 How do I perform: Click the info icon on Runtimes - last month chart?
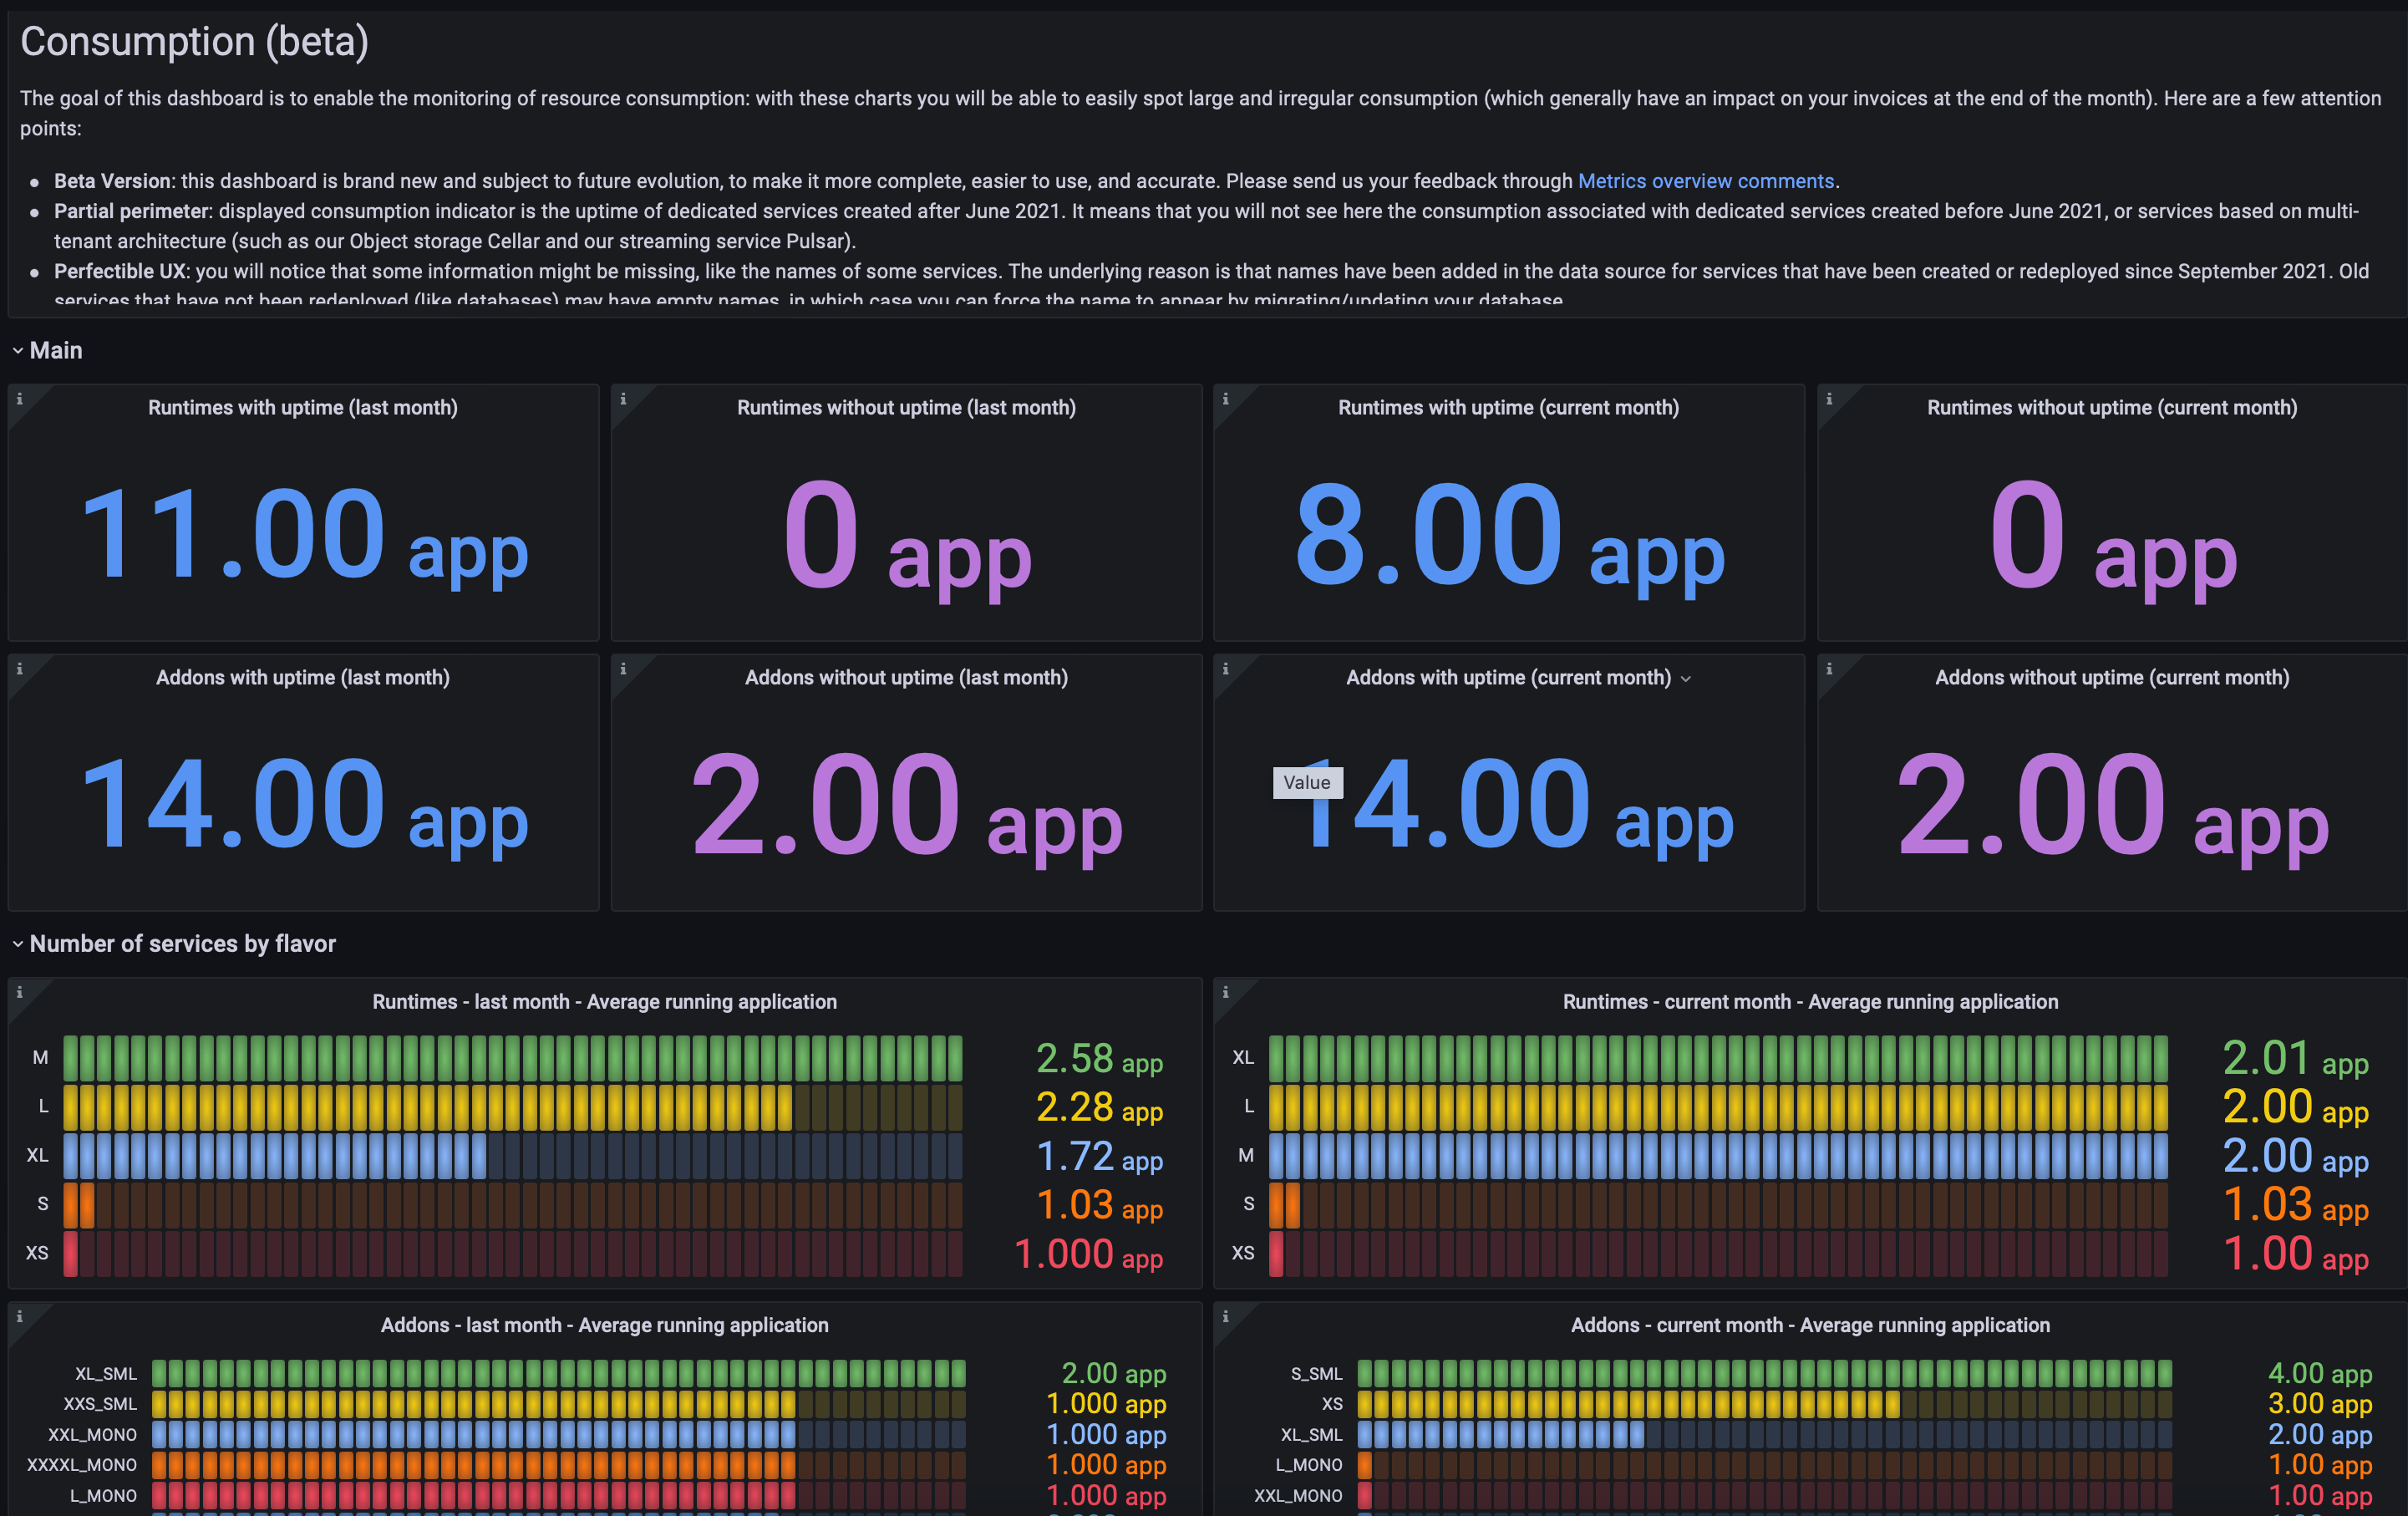21,992
